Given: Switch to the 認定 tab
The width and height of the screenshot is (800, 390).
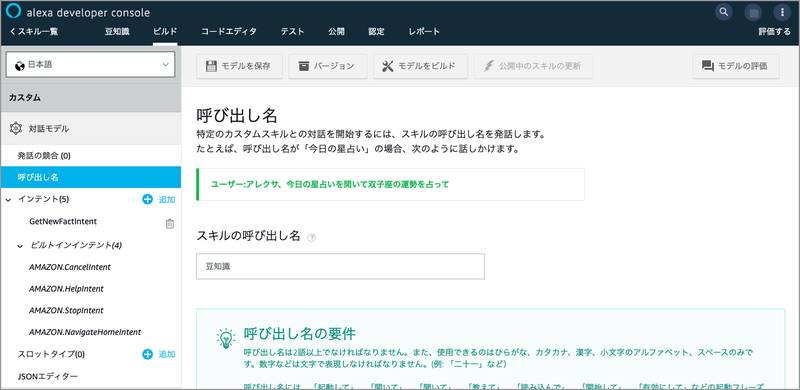Looking at the screenshot, I should [377, 32].
